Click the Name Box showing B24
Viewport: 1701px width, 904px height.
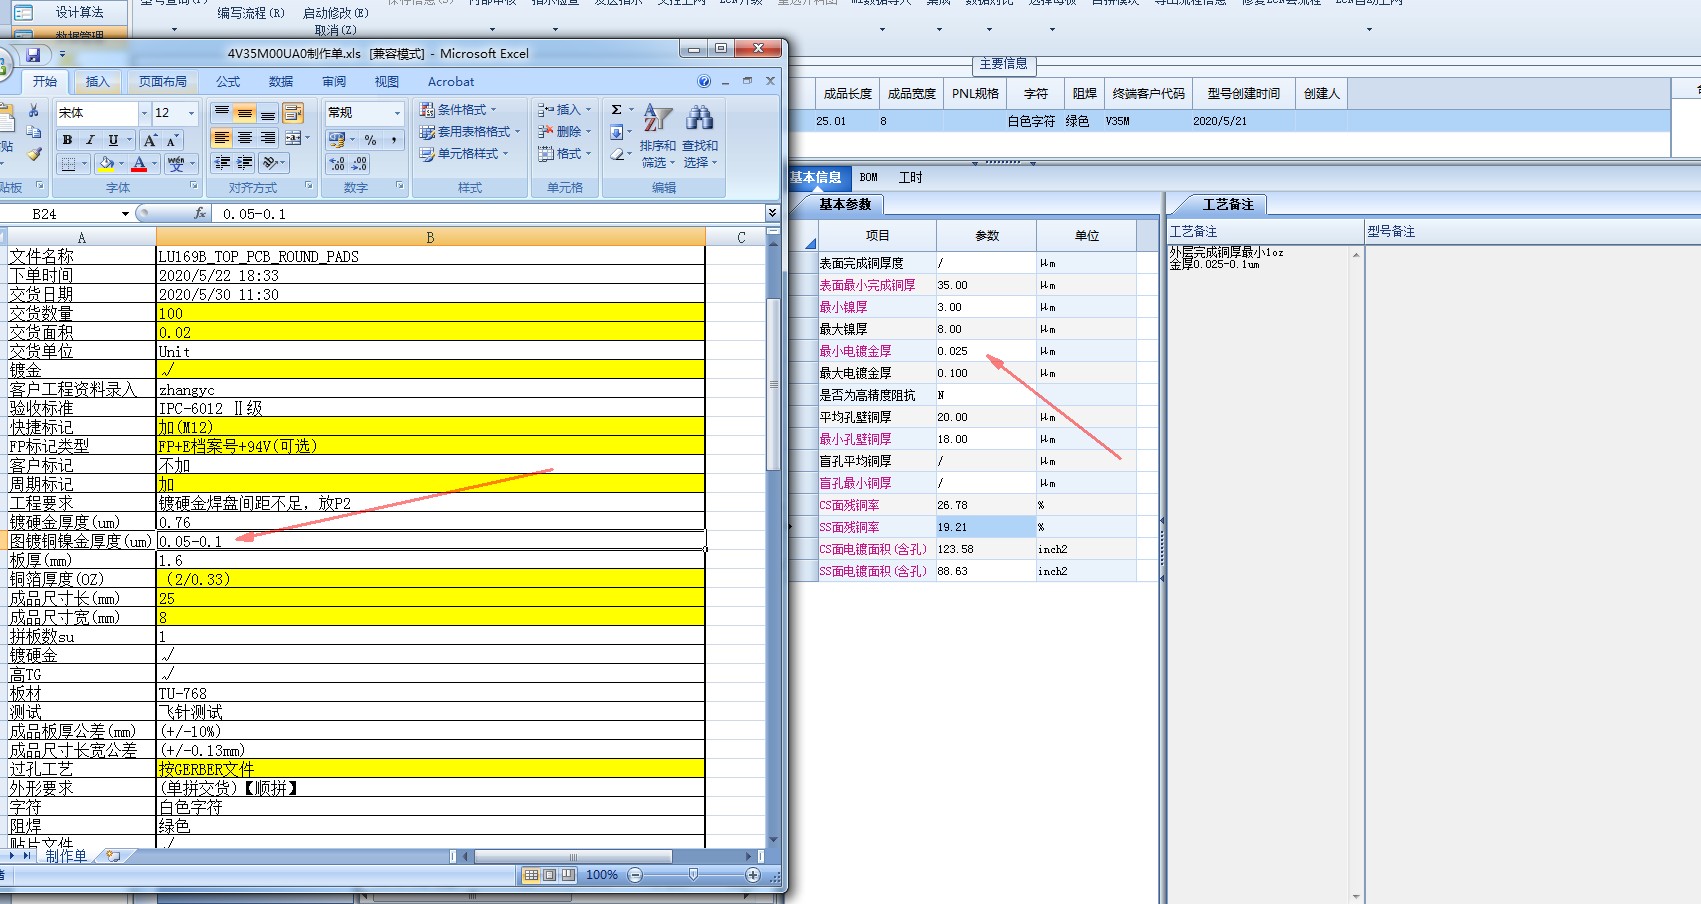tap(60, 214)
